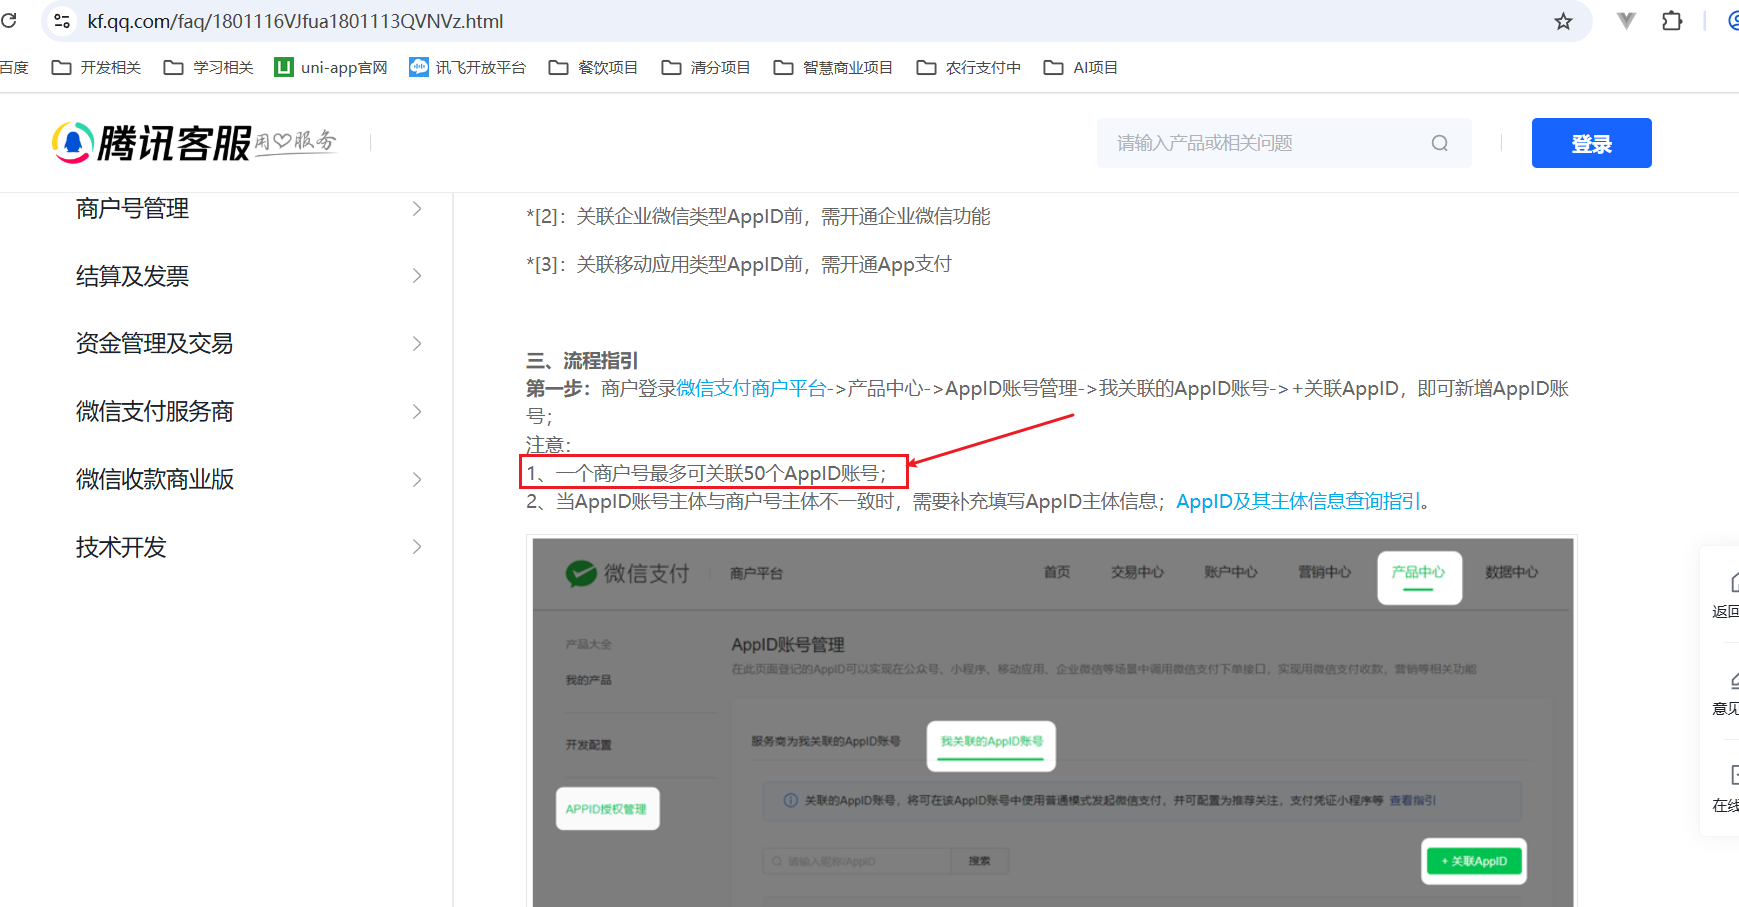The image size is (1739, 907).
Task: Click the browser address bar URL
Action: [x=295, y=21]
